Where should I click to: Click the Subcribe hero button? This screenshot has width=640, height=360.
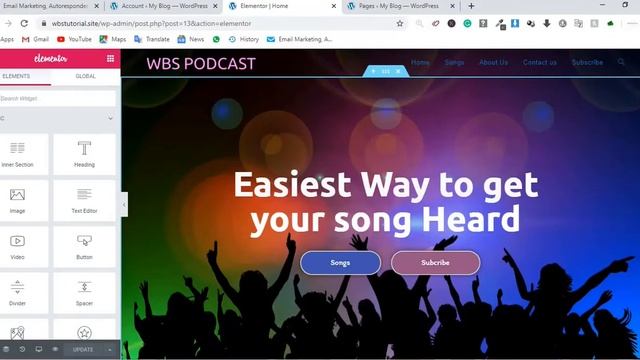(436, 263)
